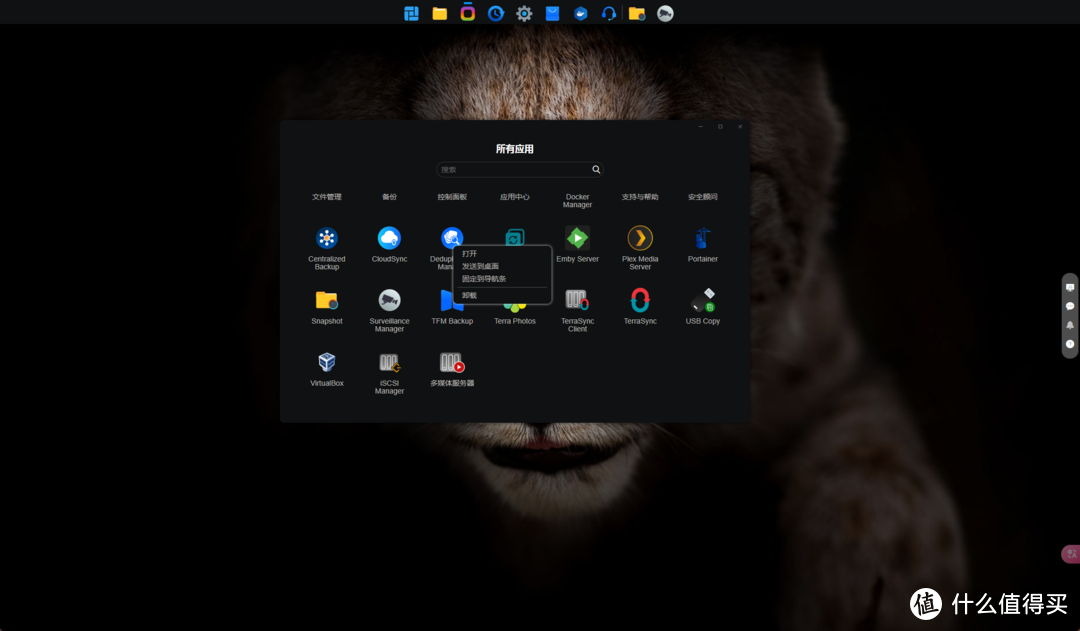Click the 搜索 search input field

click(x=512, y=170)
